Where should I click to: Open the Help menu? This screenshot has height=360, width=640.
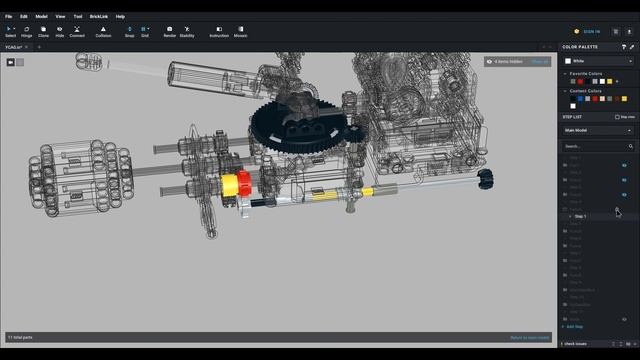120,17
